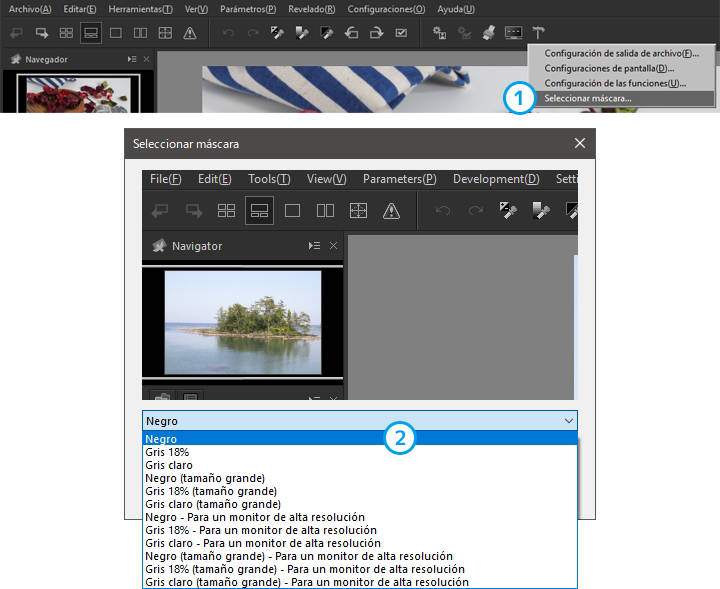Close the Seleccionar máscara dialog
This screenshot has height=589, width=720.
580,144
